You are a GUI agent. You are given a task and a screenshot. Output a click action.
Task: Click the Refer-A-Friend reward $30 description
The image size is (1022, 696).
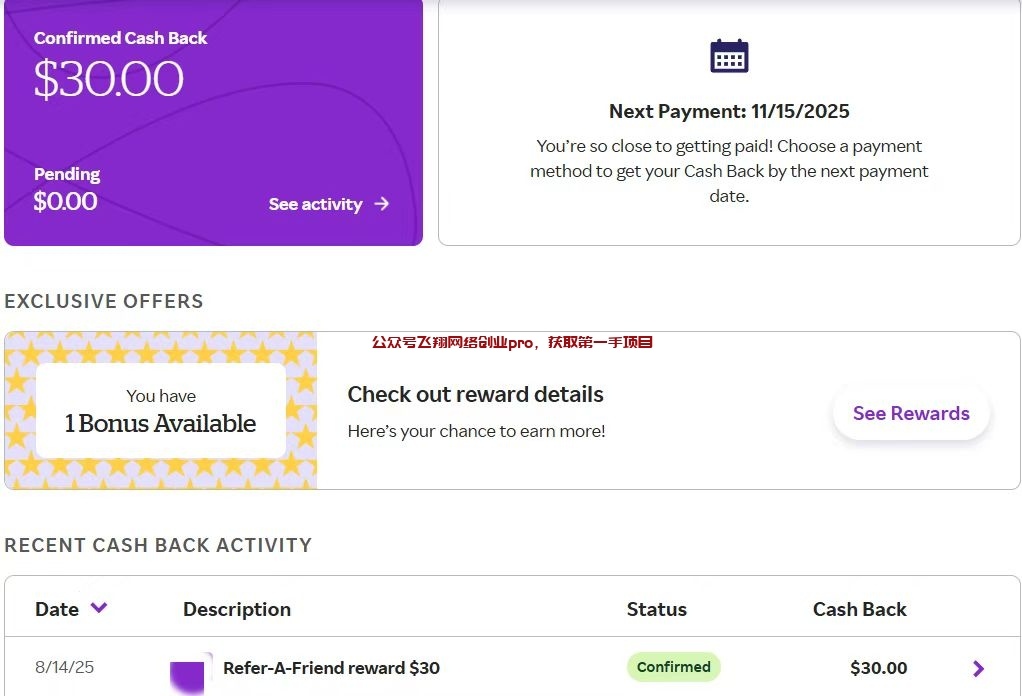(331, 668)
